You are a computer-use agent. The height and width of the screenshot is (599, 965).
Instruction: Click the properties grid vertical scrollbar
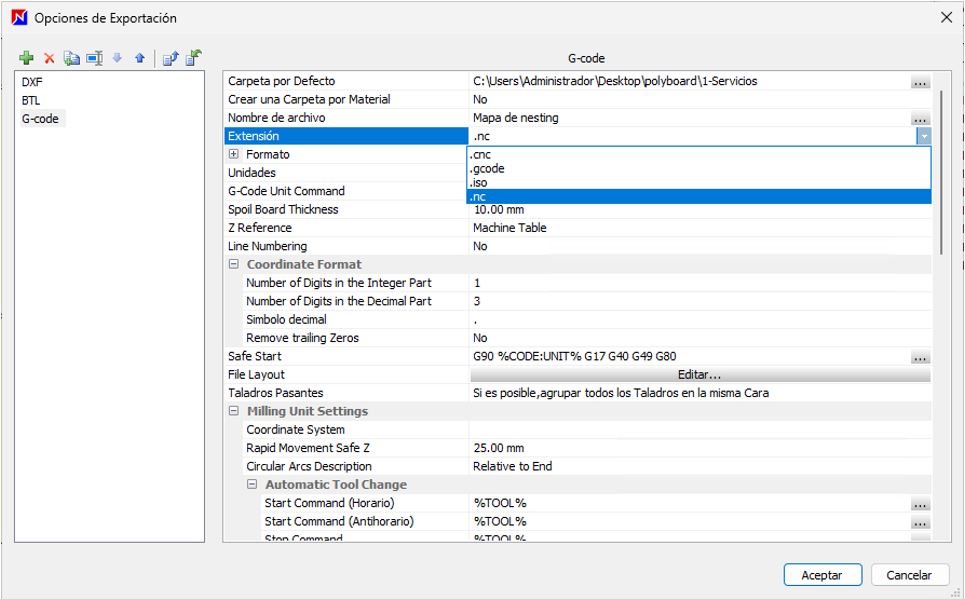(x=940, y=172)
